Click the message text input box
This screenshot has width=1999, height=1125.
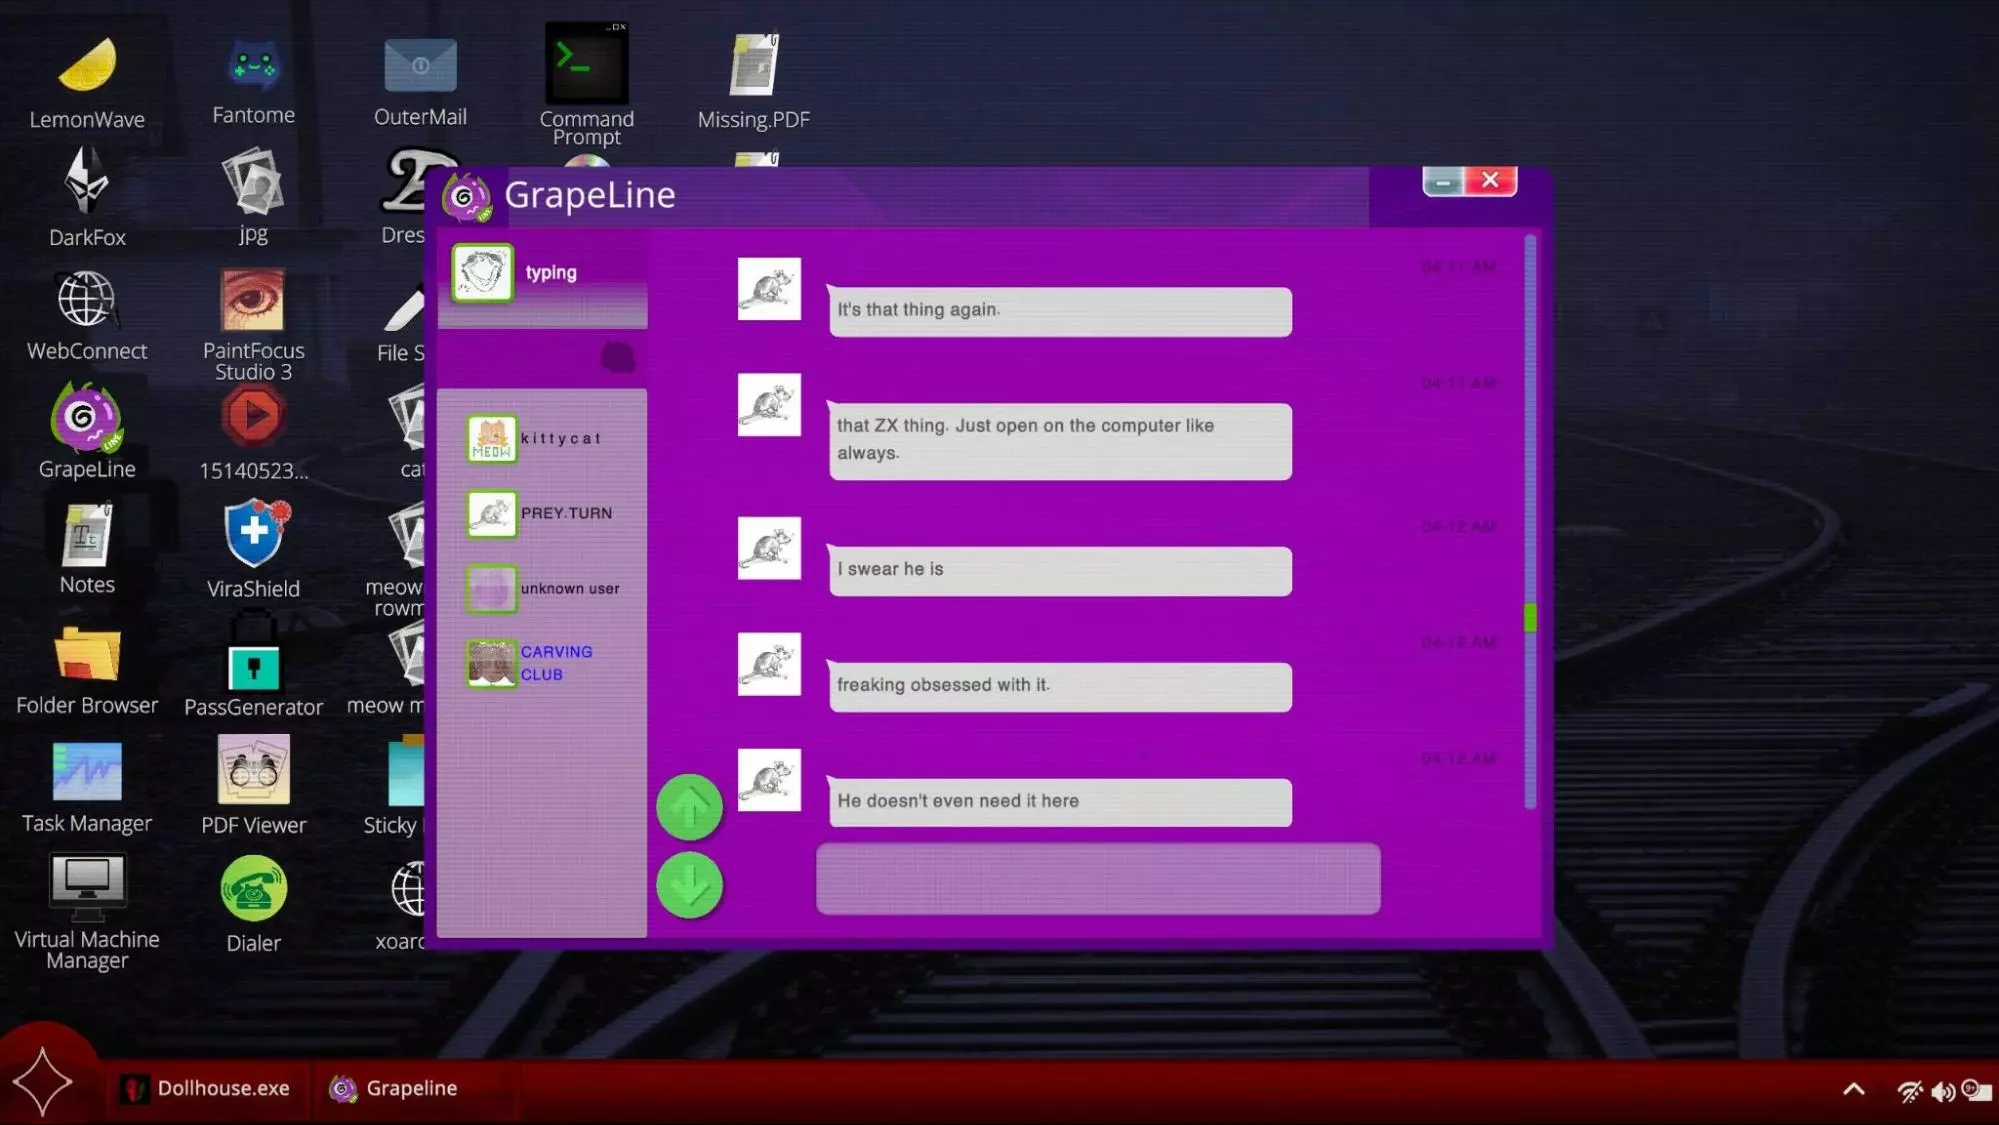1098,879
